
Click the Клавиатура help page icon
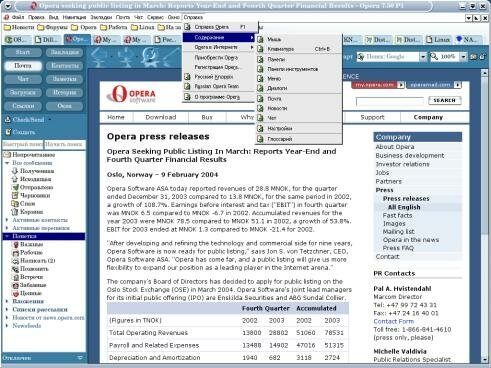pos(260,49)
